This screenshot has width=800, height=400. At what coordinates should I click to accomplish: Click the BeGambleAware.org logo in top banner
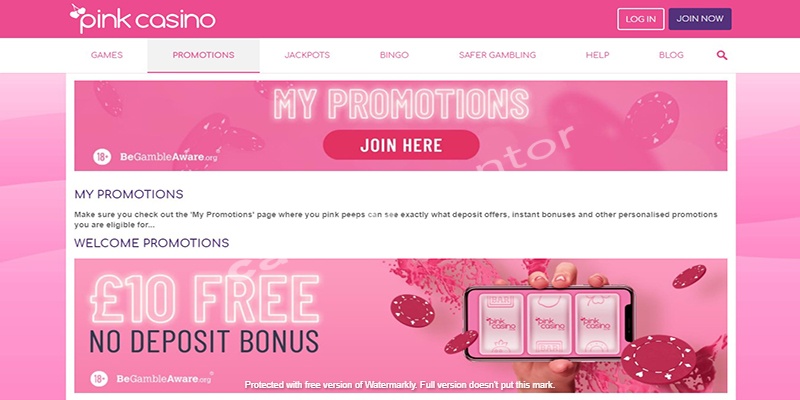coord(169,157)
